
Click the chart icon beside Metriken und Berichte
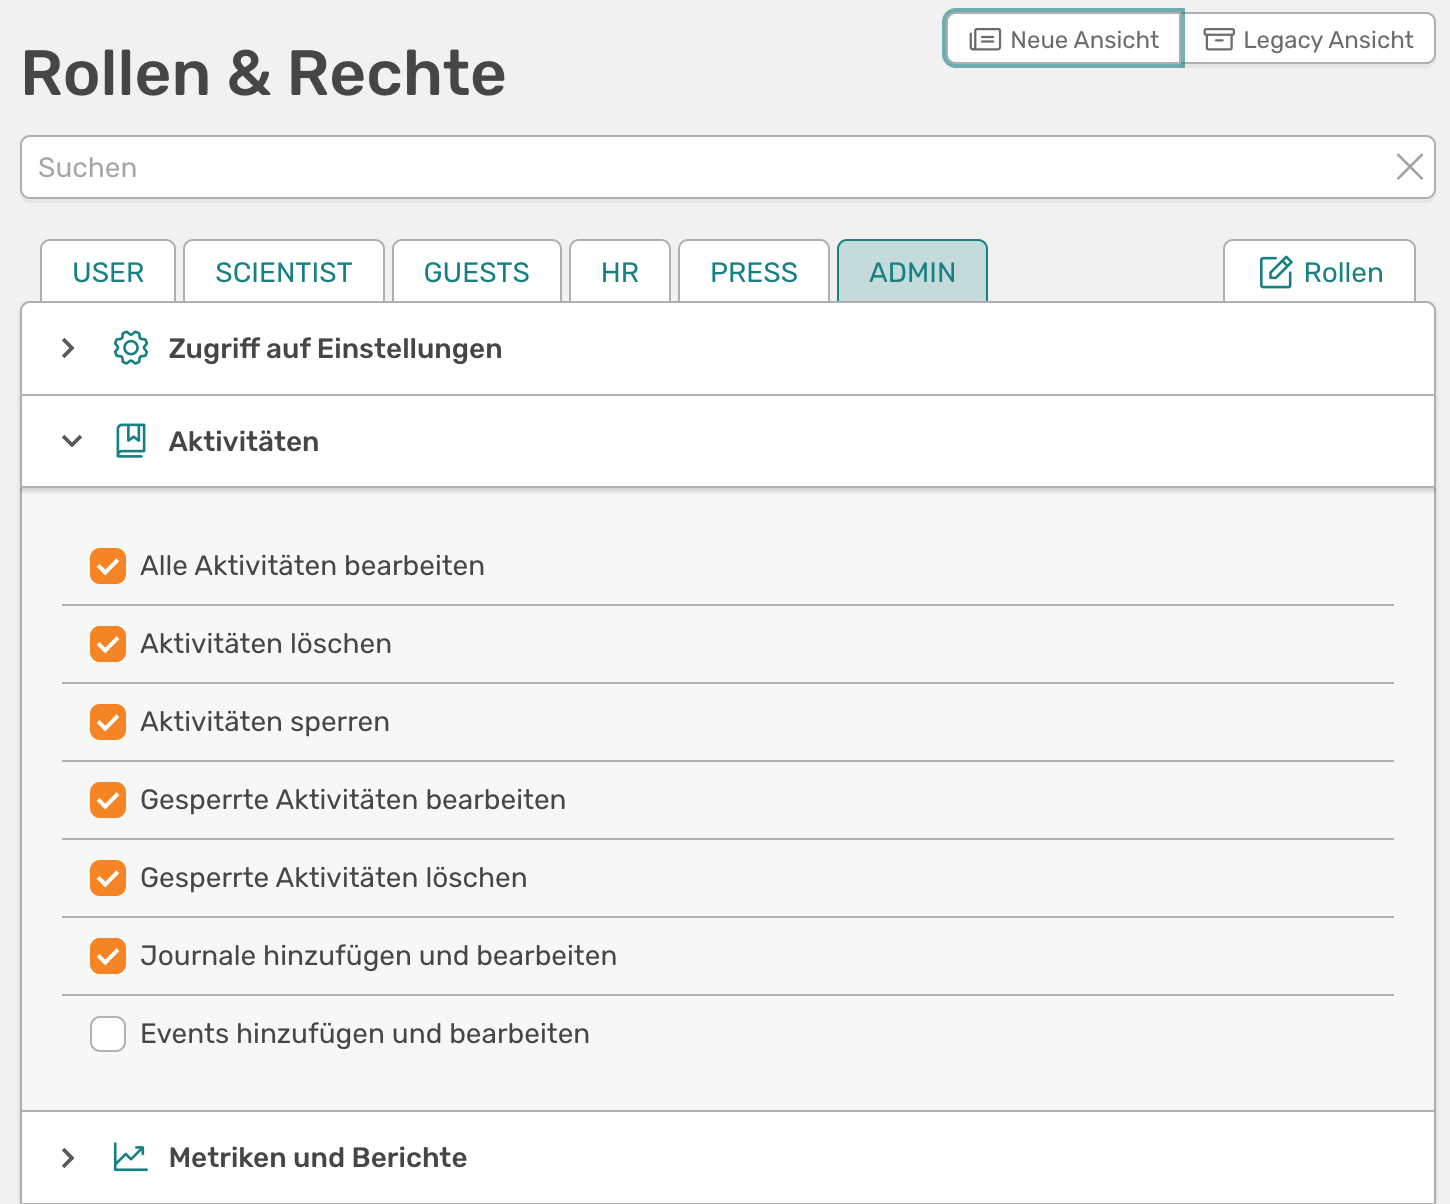click(x=129, y=1156)
